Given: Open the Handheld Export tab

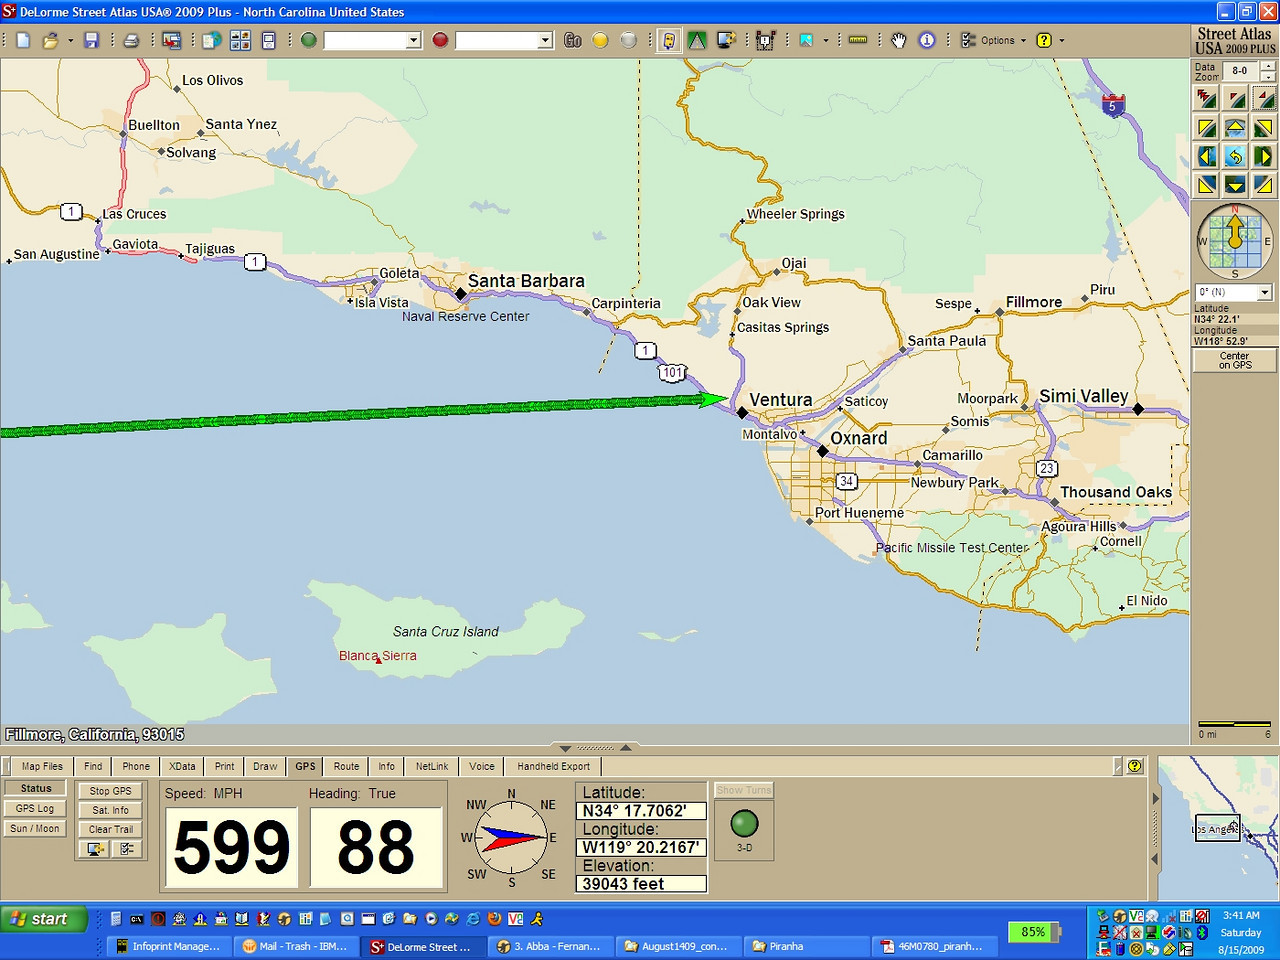Looking at the screenshot, I should [x=553, y=766].
